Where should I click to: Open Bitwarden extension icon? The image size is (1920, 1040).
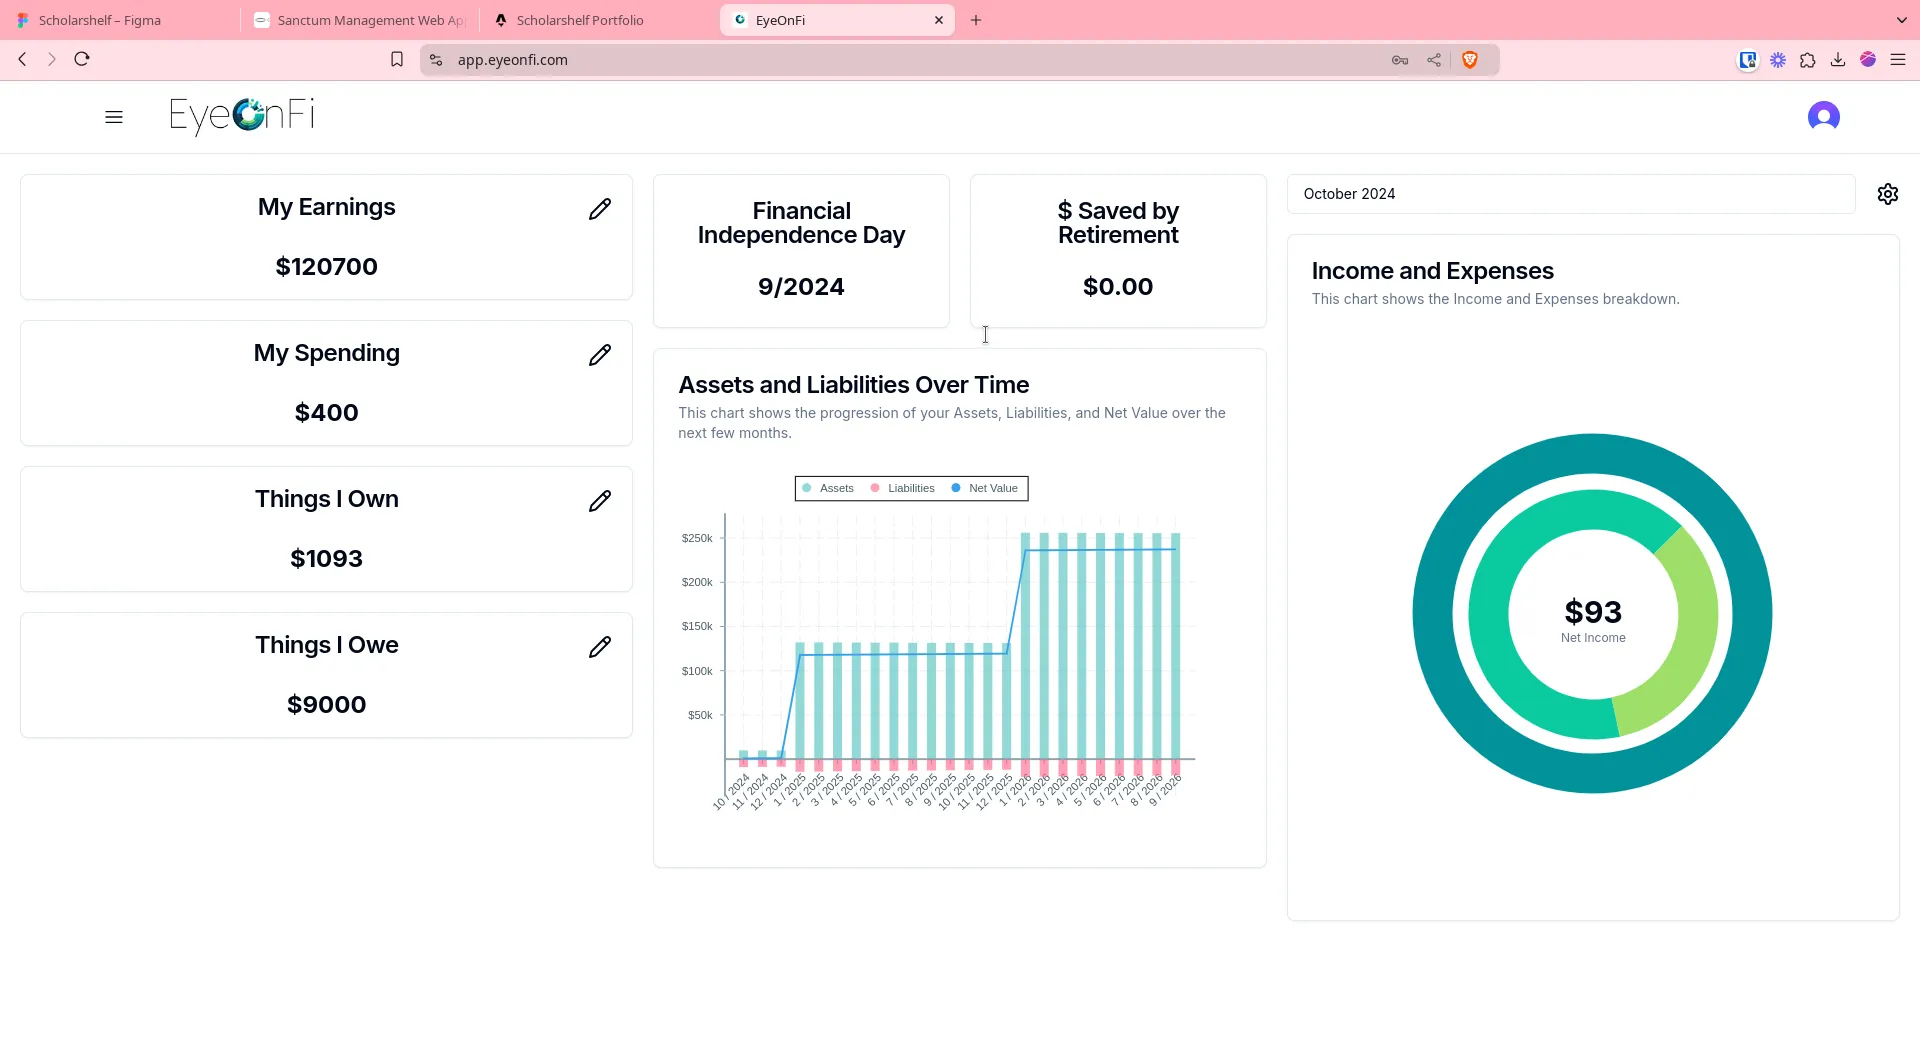coord(1748,60)
